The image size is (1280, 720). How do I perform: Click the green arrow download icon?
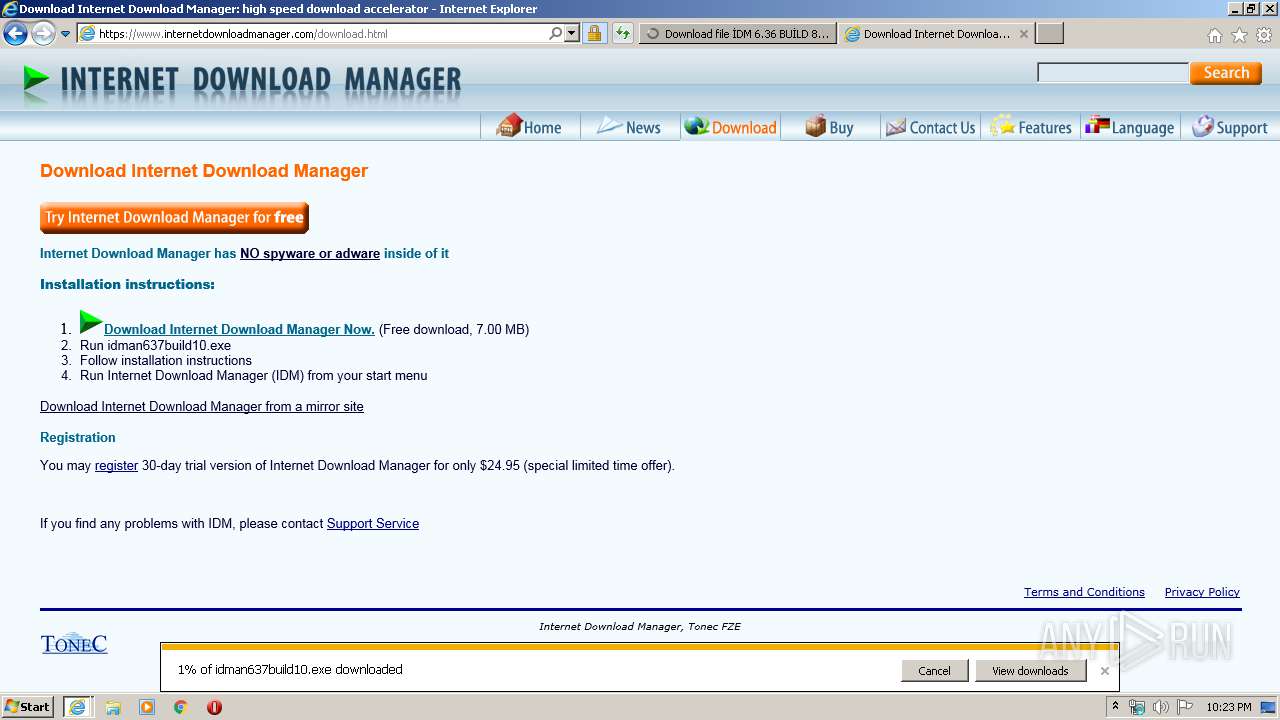pos(91,322)
